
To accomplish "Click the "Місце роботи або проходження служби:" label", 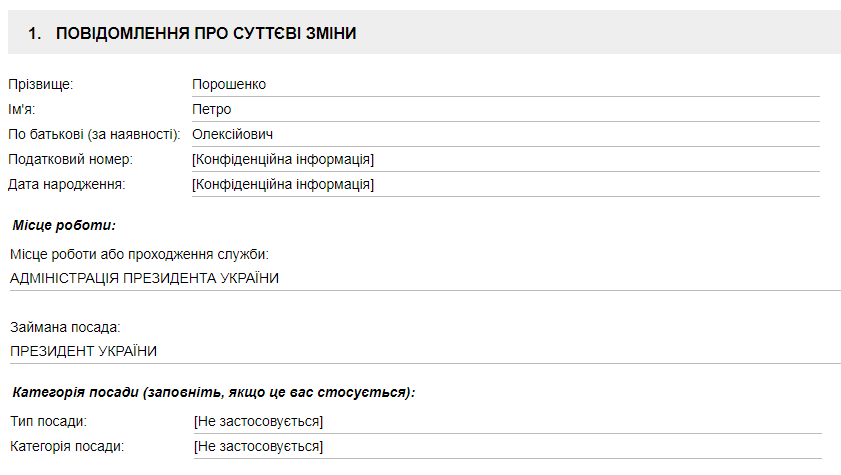I will pos(139,254).
